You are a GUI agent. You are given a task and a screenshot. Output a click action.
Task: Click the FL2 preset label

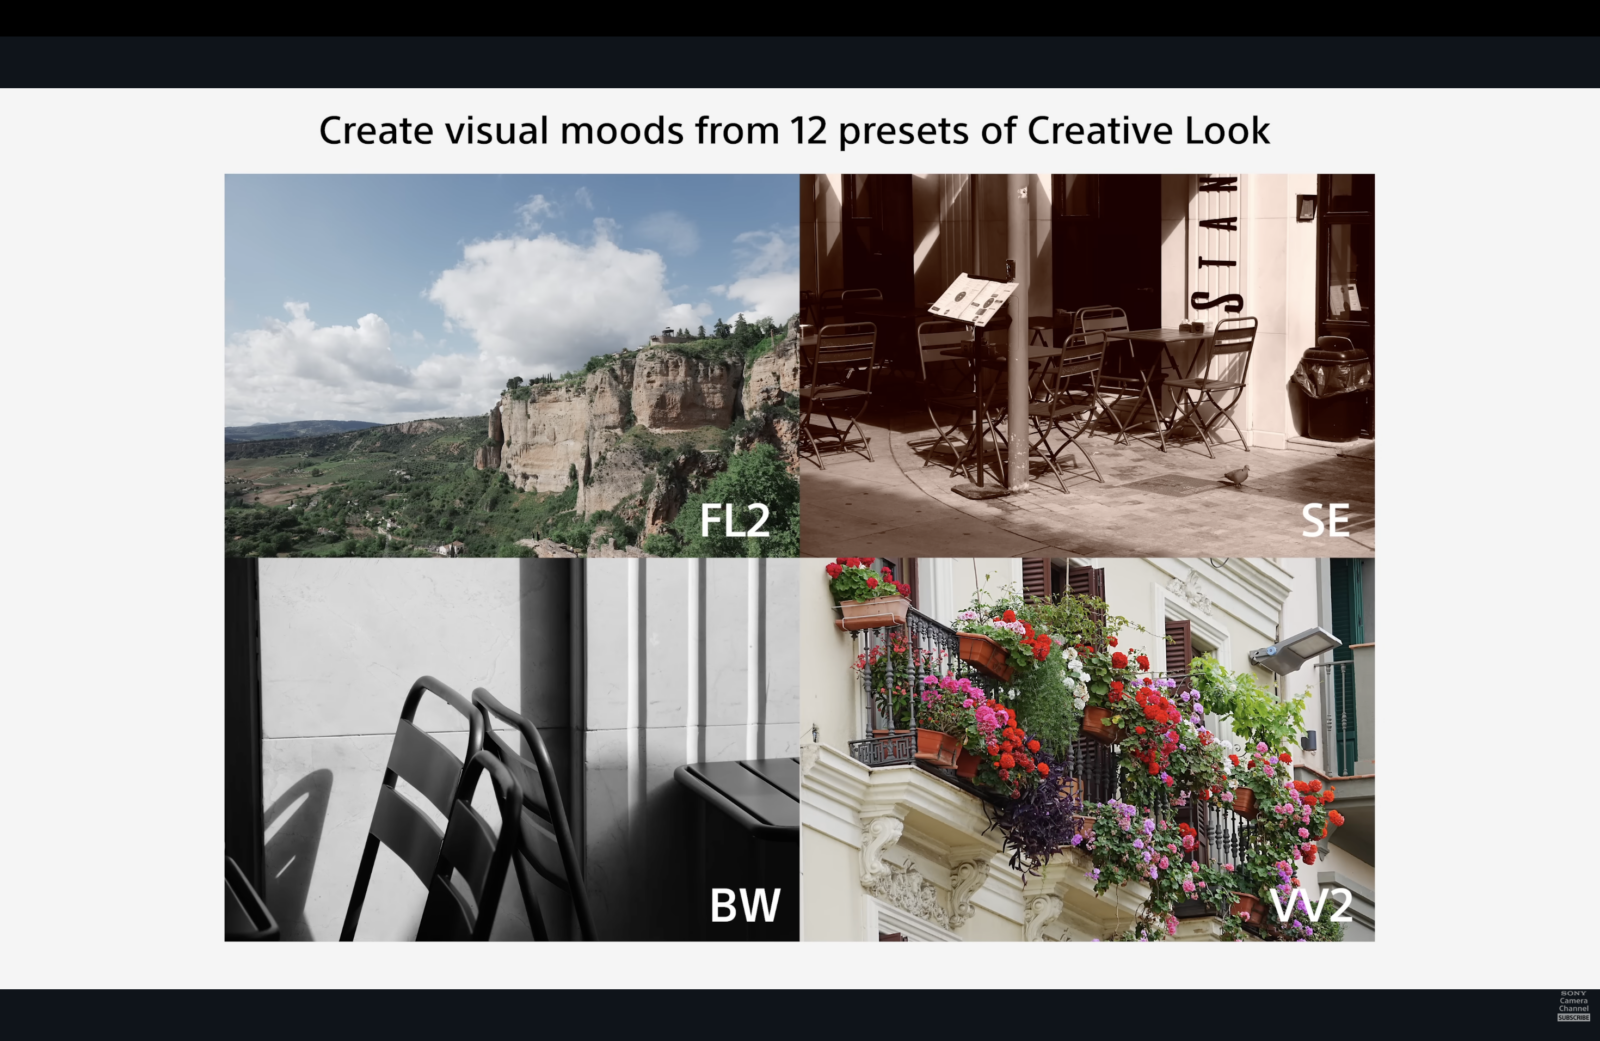735,520
